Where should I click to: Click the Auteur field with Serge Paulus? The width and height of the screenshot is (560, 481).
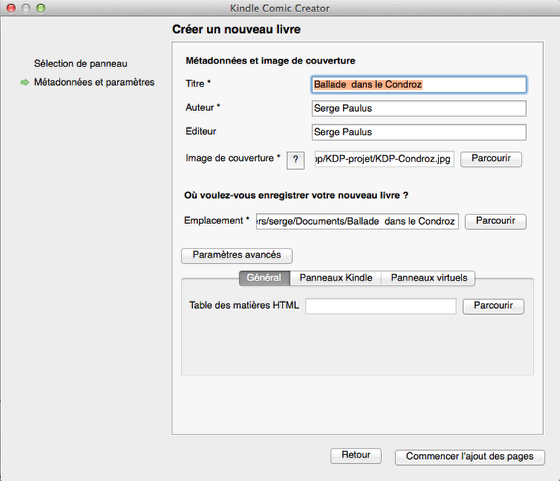pos(419,108)
